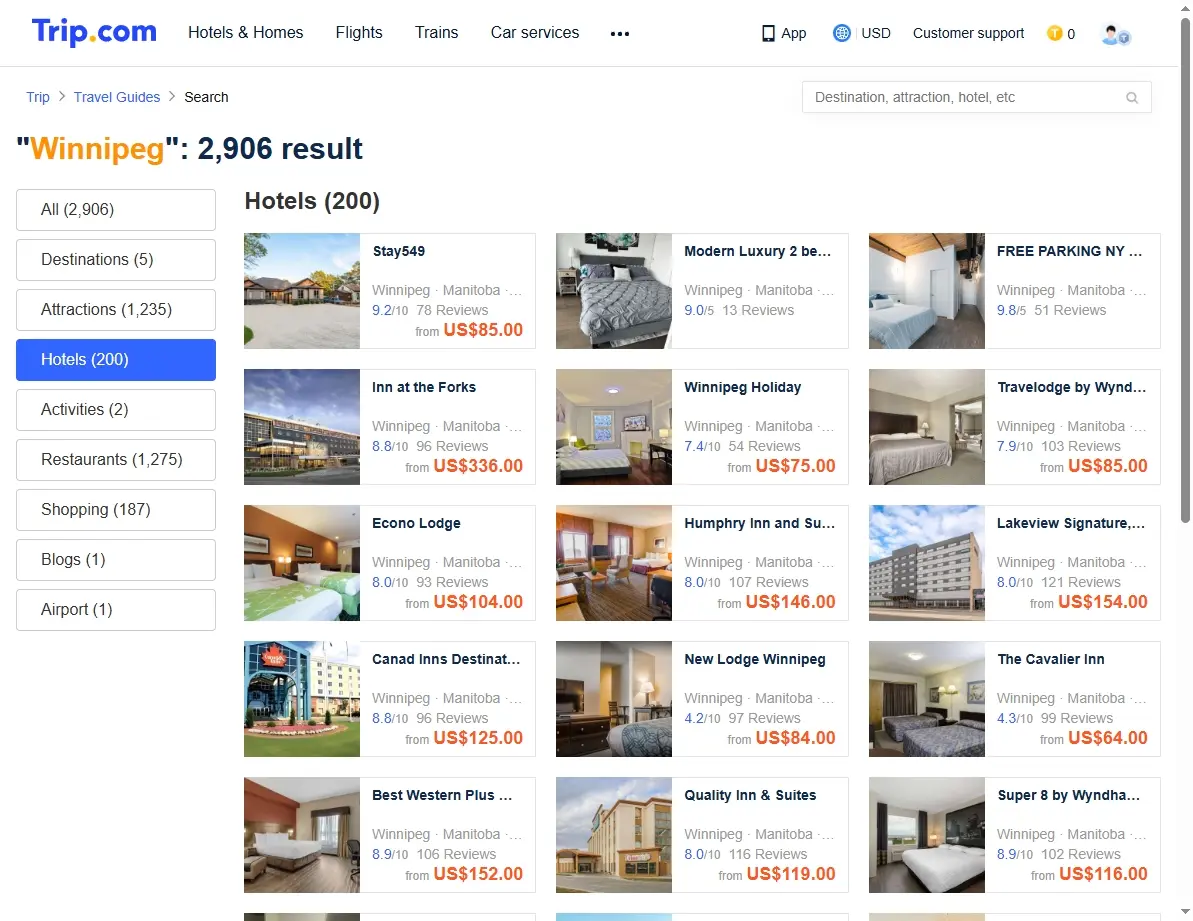Select Activities (2) filter
Screen dimensions: 1193x921
[x=116, y=410]
